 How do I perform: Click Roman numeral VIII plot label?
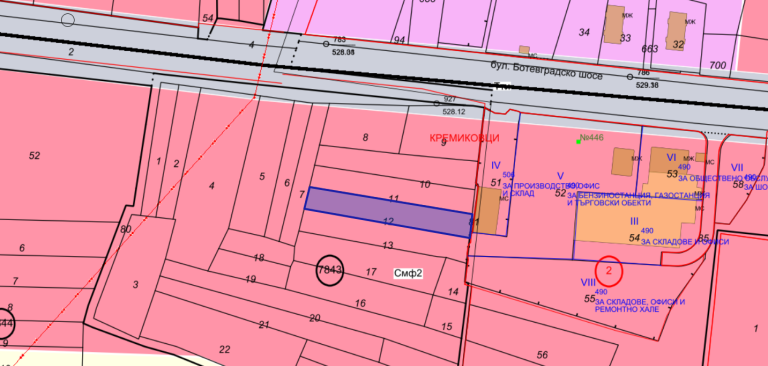point(588,282)
